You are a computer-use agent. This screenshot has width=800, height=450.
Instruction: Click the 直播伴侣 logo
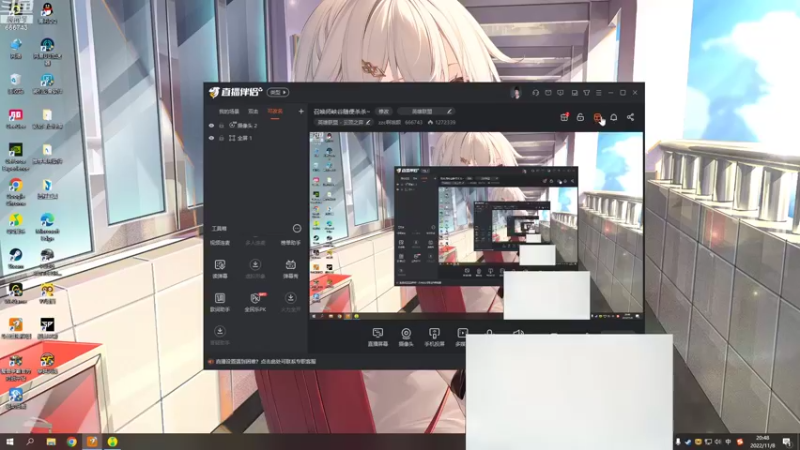pyautogui.click(x=235, y=92)
